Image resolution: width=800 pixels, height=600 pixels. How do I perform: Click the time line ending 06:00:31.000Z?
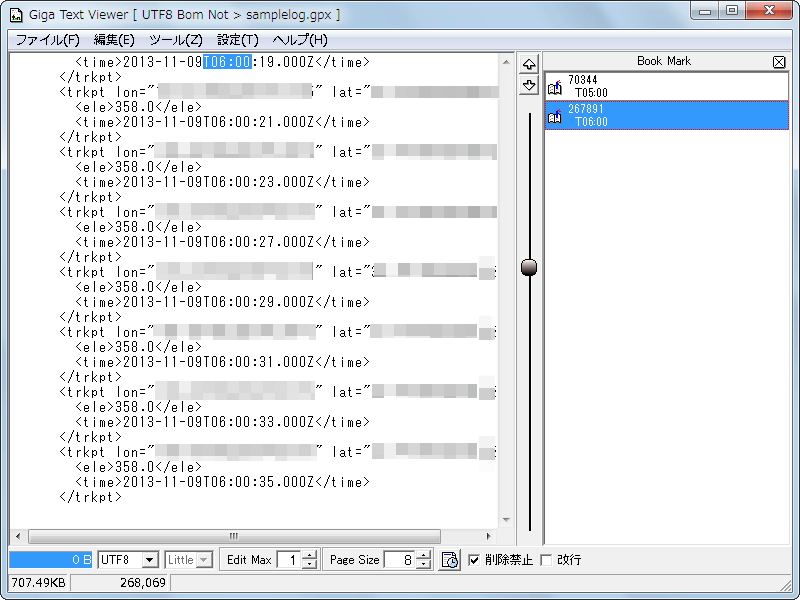click(x=222, y=362)
